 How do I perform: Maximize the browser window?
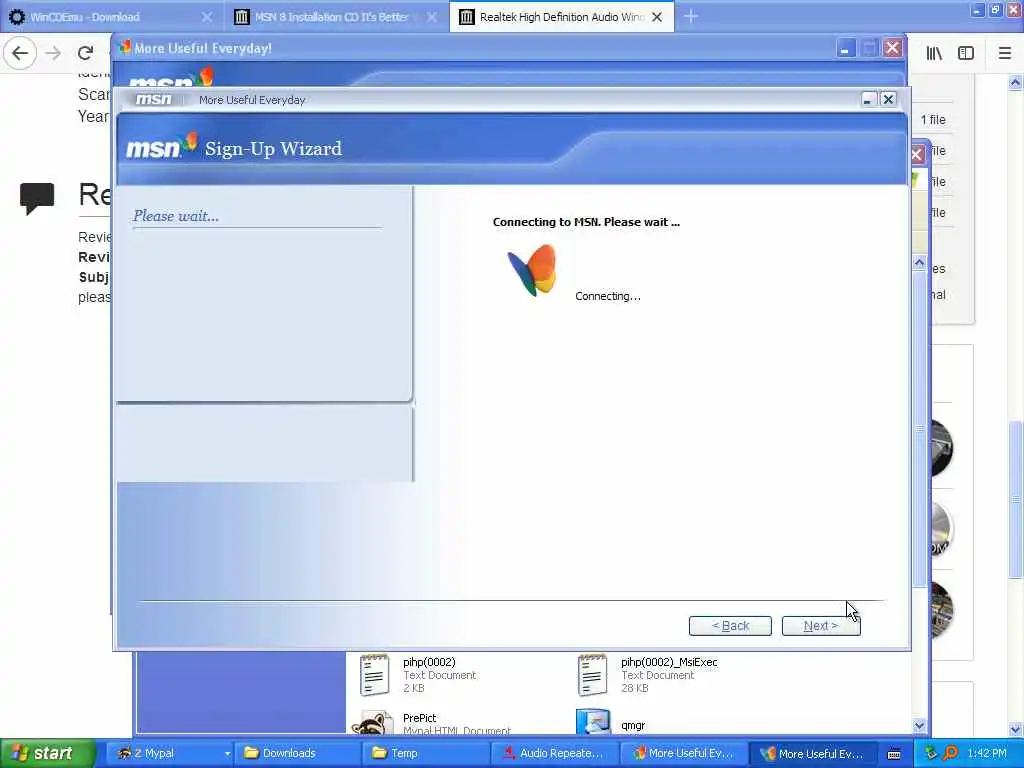click(995, 10)
